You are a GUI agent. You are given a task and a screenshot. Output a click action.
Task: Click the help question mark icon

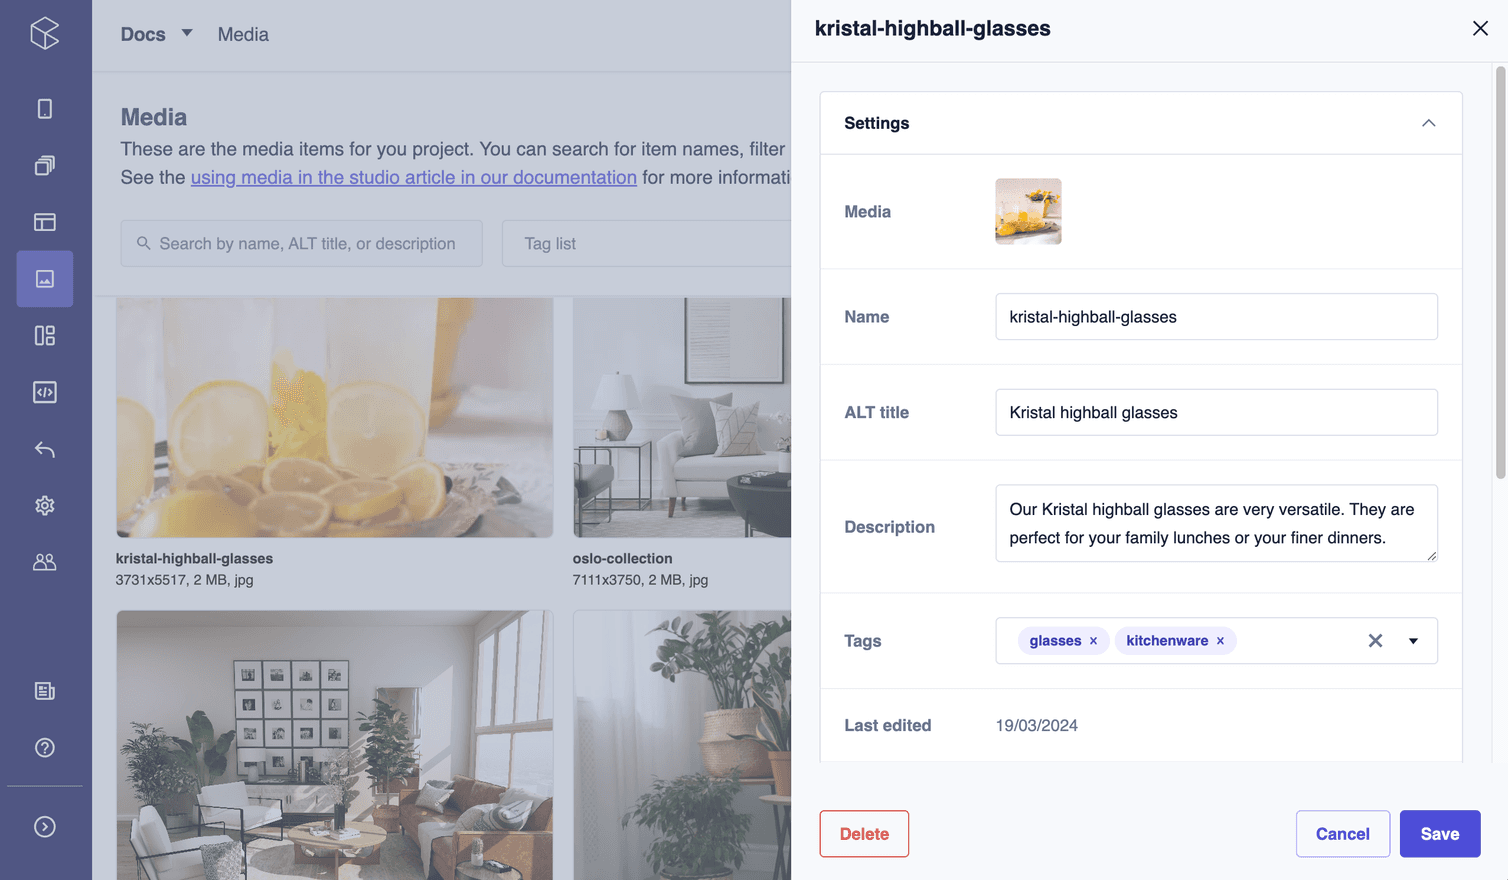point(45,747)
